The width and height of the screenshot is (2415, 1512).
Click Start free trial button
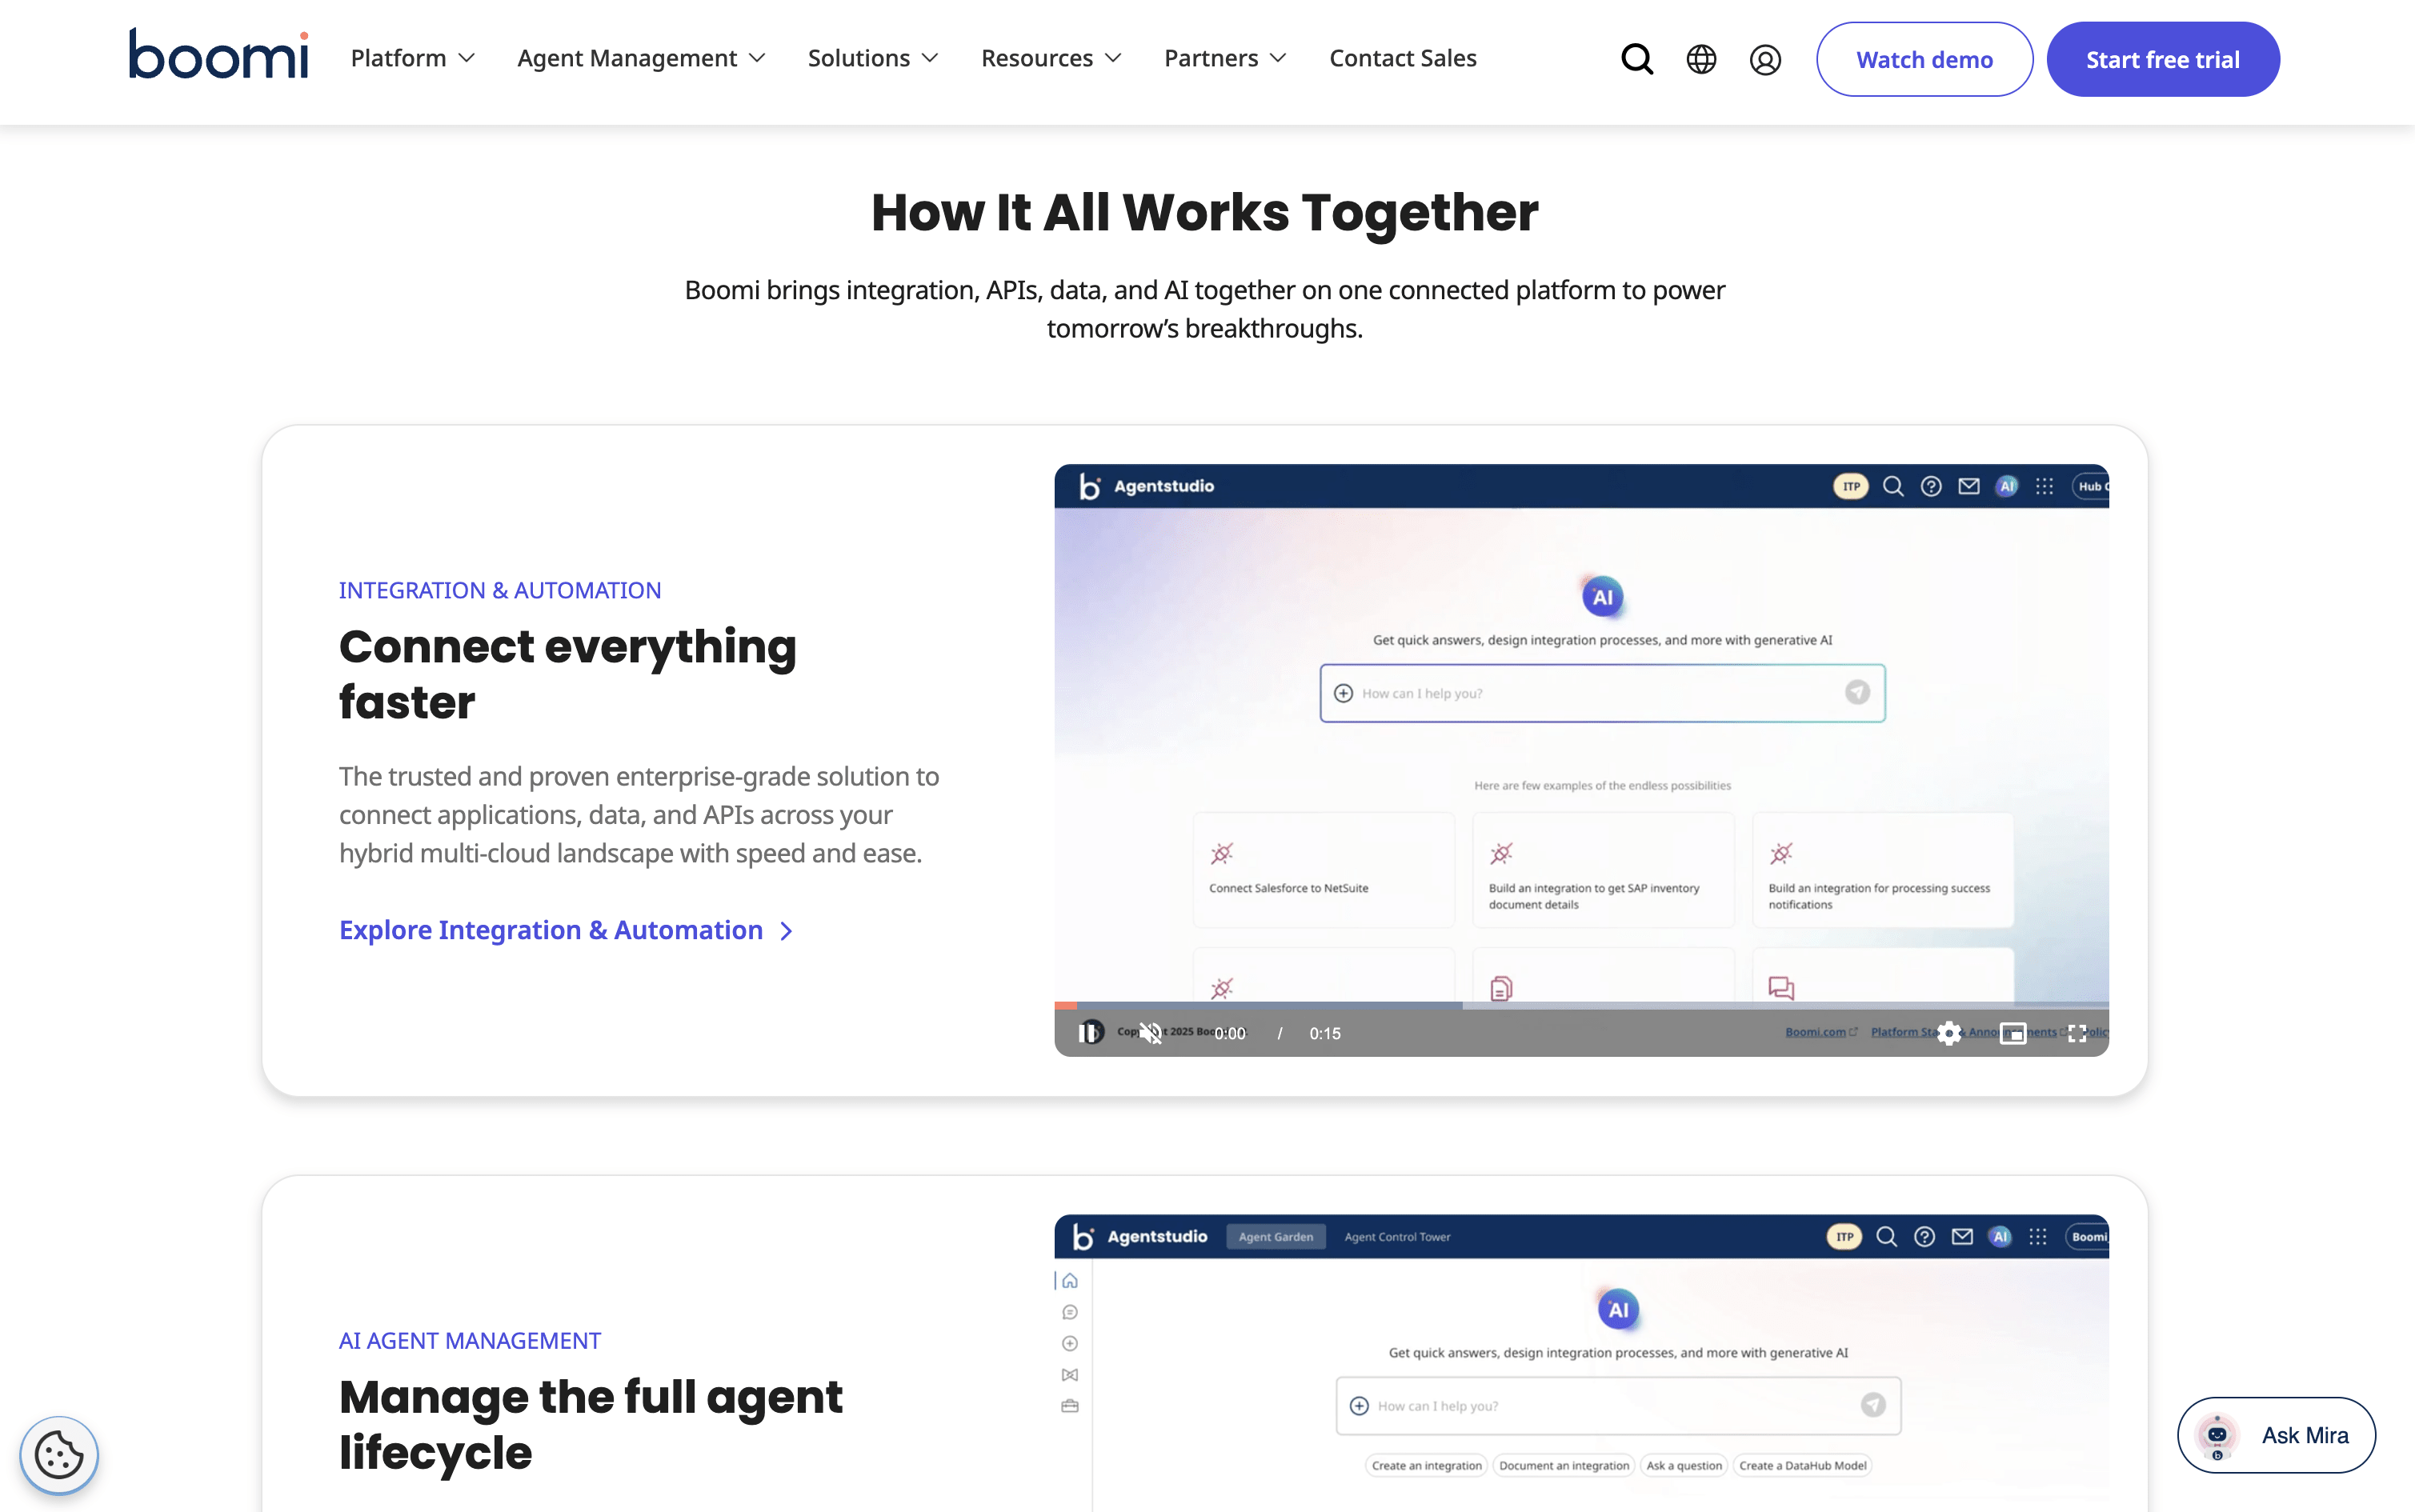click(2162, 59)
